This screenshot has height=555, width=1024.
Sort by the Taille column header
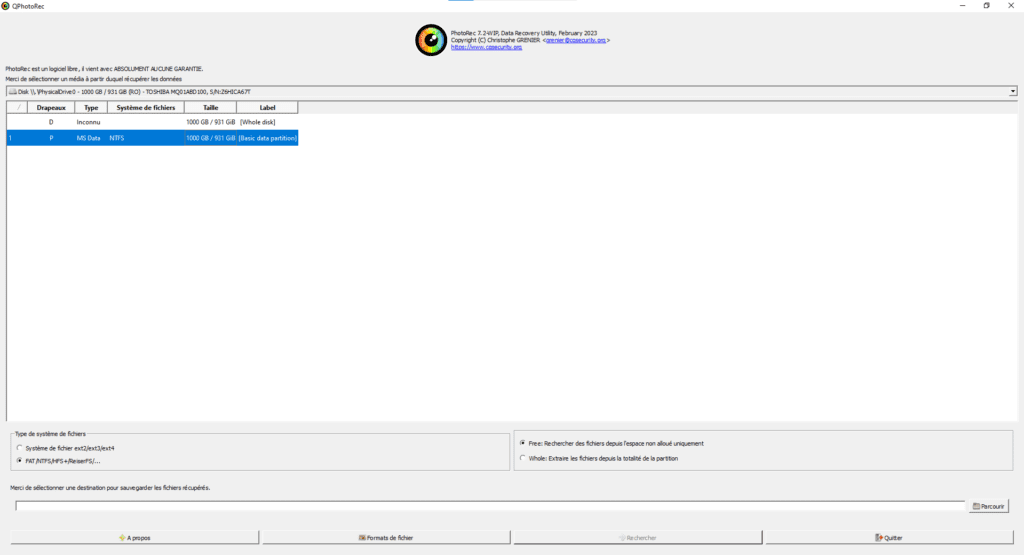[x=210, y=108]
